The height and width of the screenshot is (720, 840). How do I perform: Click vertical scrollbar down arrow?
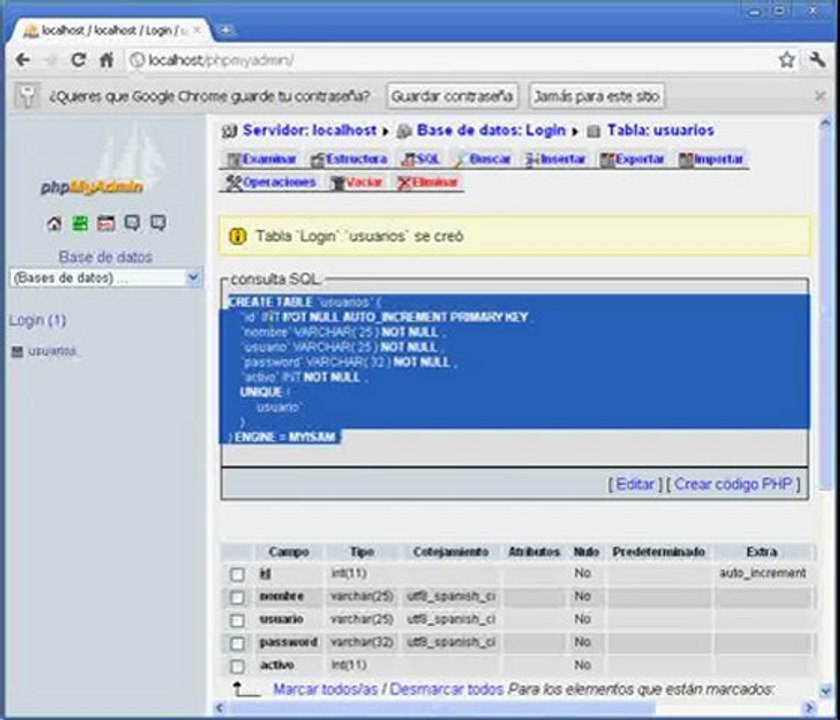point(825,691)
